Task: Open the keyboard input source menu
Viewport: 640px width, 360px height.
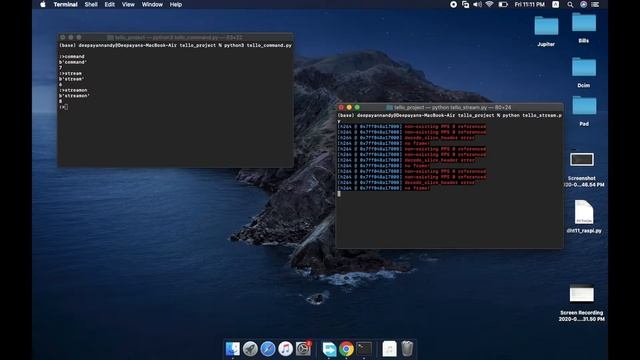Action: [x=556, y=4]
